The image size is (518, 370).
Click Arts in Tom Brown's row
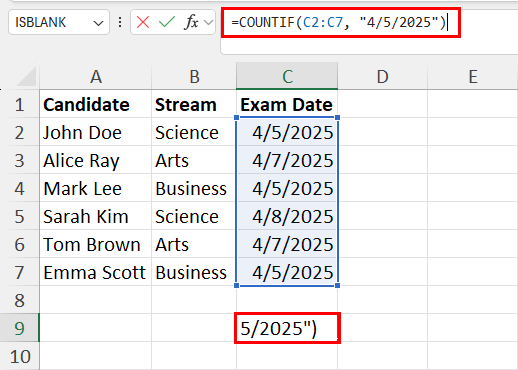[x=194, y=244]
